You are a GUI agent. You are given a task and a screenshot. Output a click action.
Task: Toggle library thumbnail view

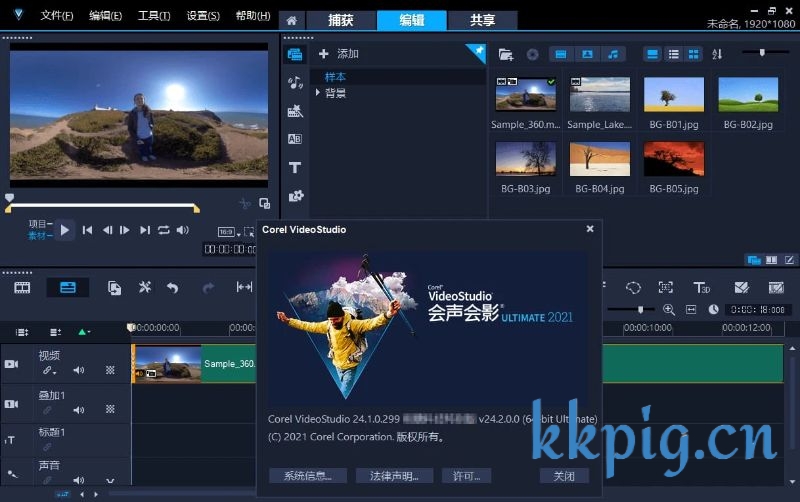coord(694,54)
